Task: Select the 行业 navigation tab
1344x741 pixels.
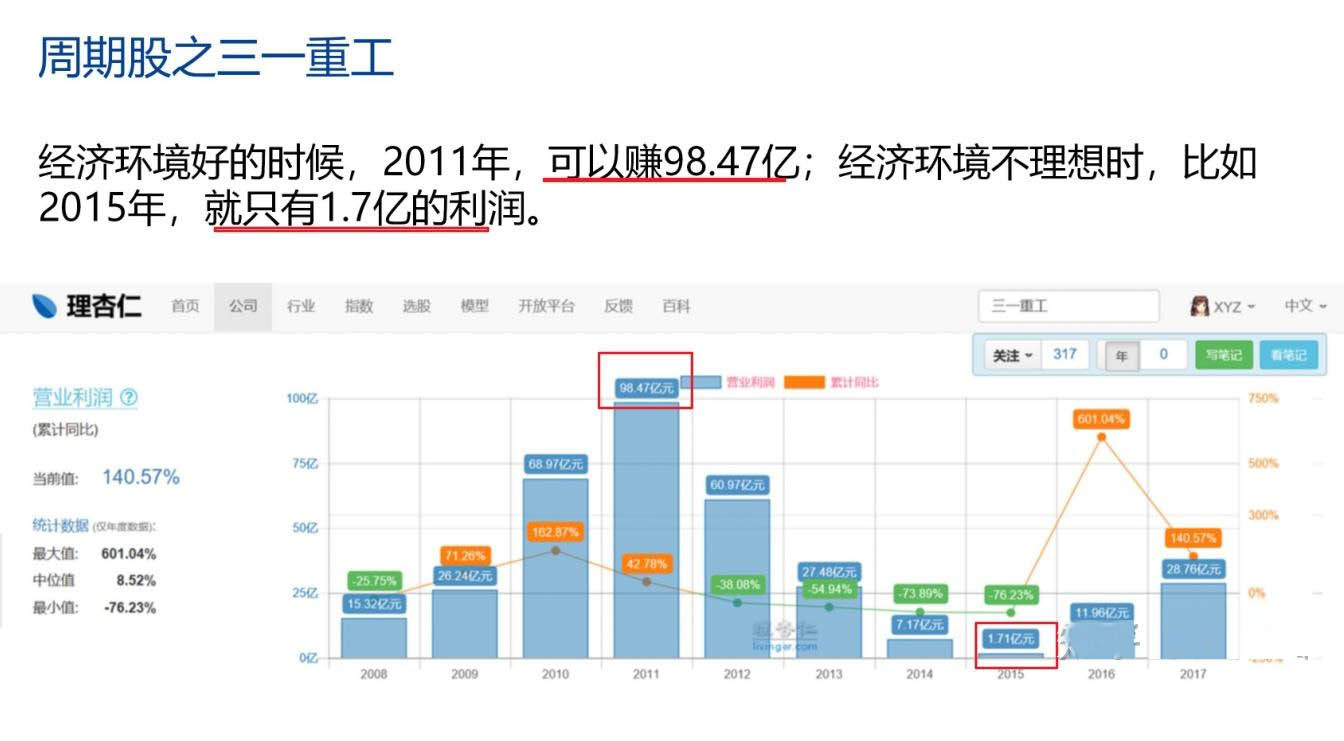Action: 301,306
